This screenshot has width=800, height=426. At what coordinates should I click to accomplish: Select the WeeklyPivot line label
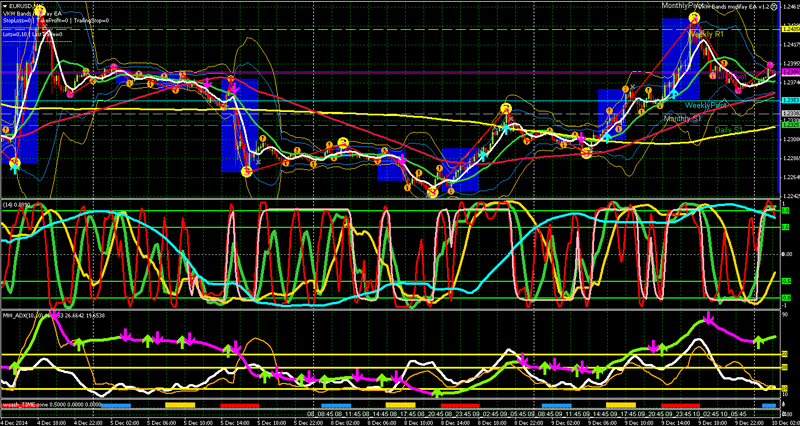click(x=706, y=104)
